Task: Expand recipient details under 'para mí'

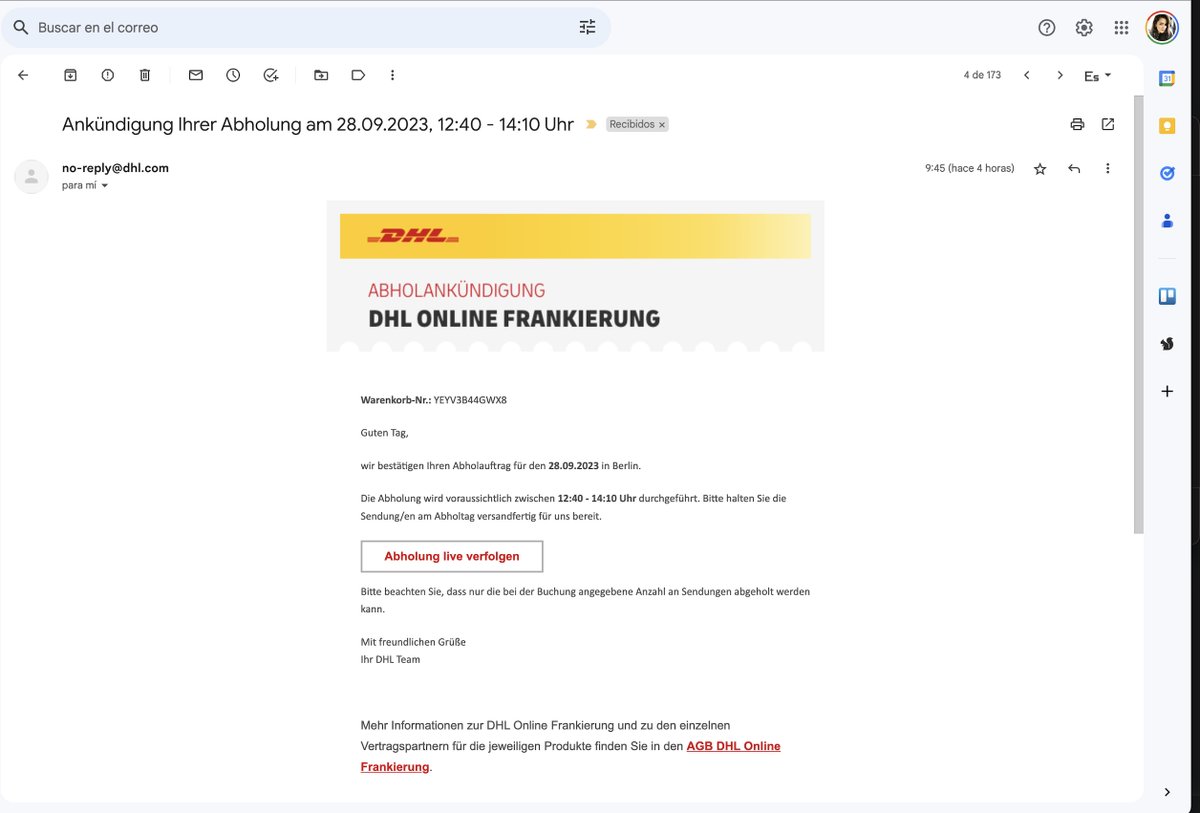Action: click(105, 186)
